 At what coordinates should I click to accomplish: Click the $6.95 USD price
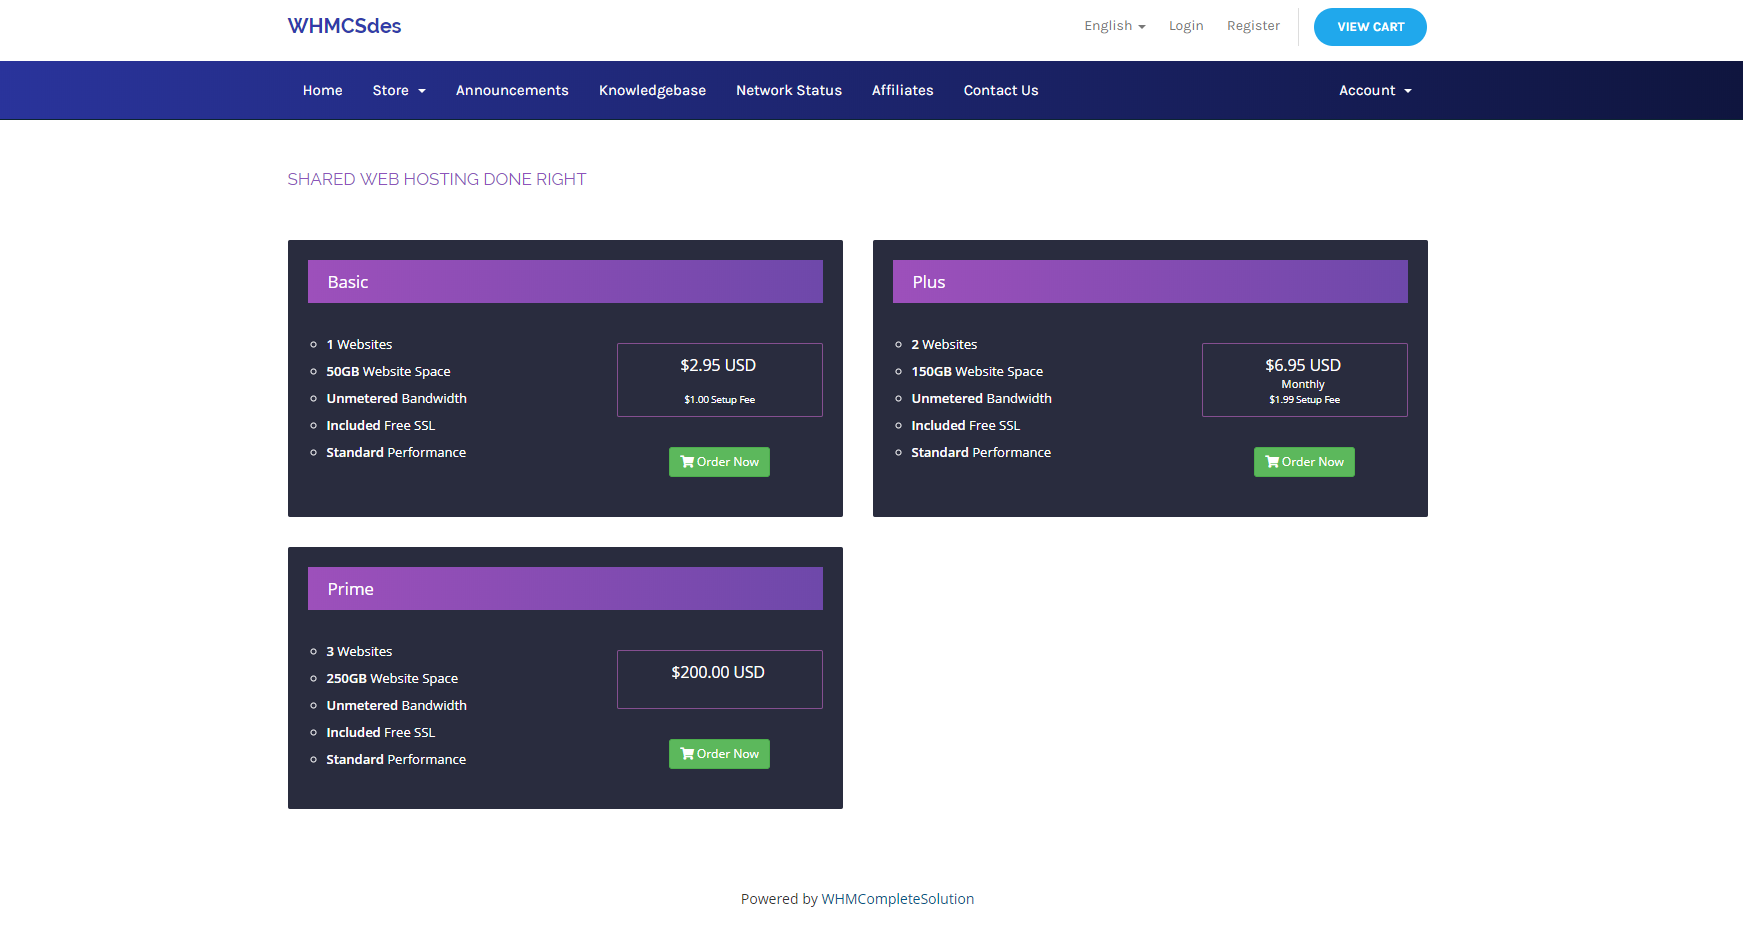(x=1303, y=365)
